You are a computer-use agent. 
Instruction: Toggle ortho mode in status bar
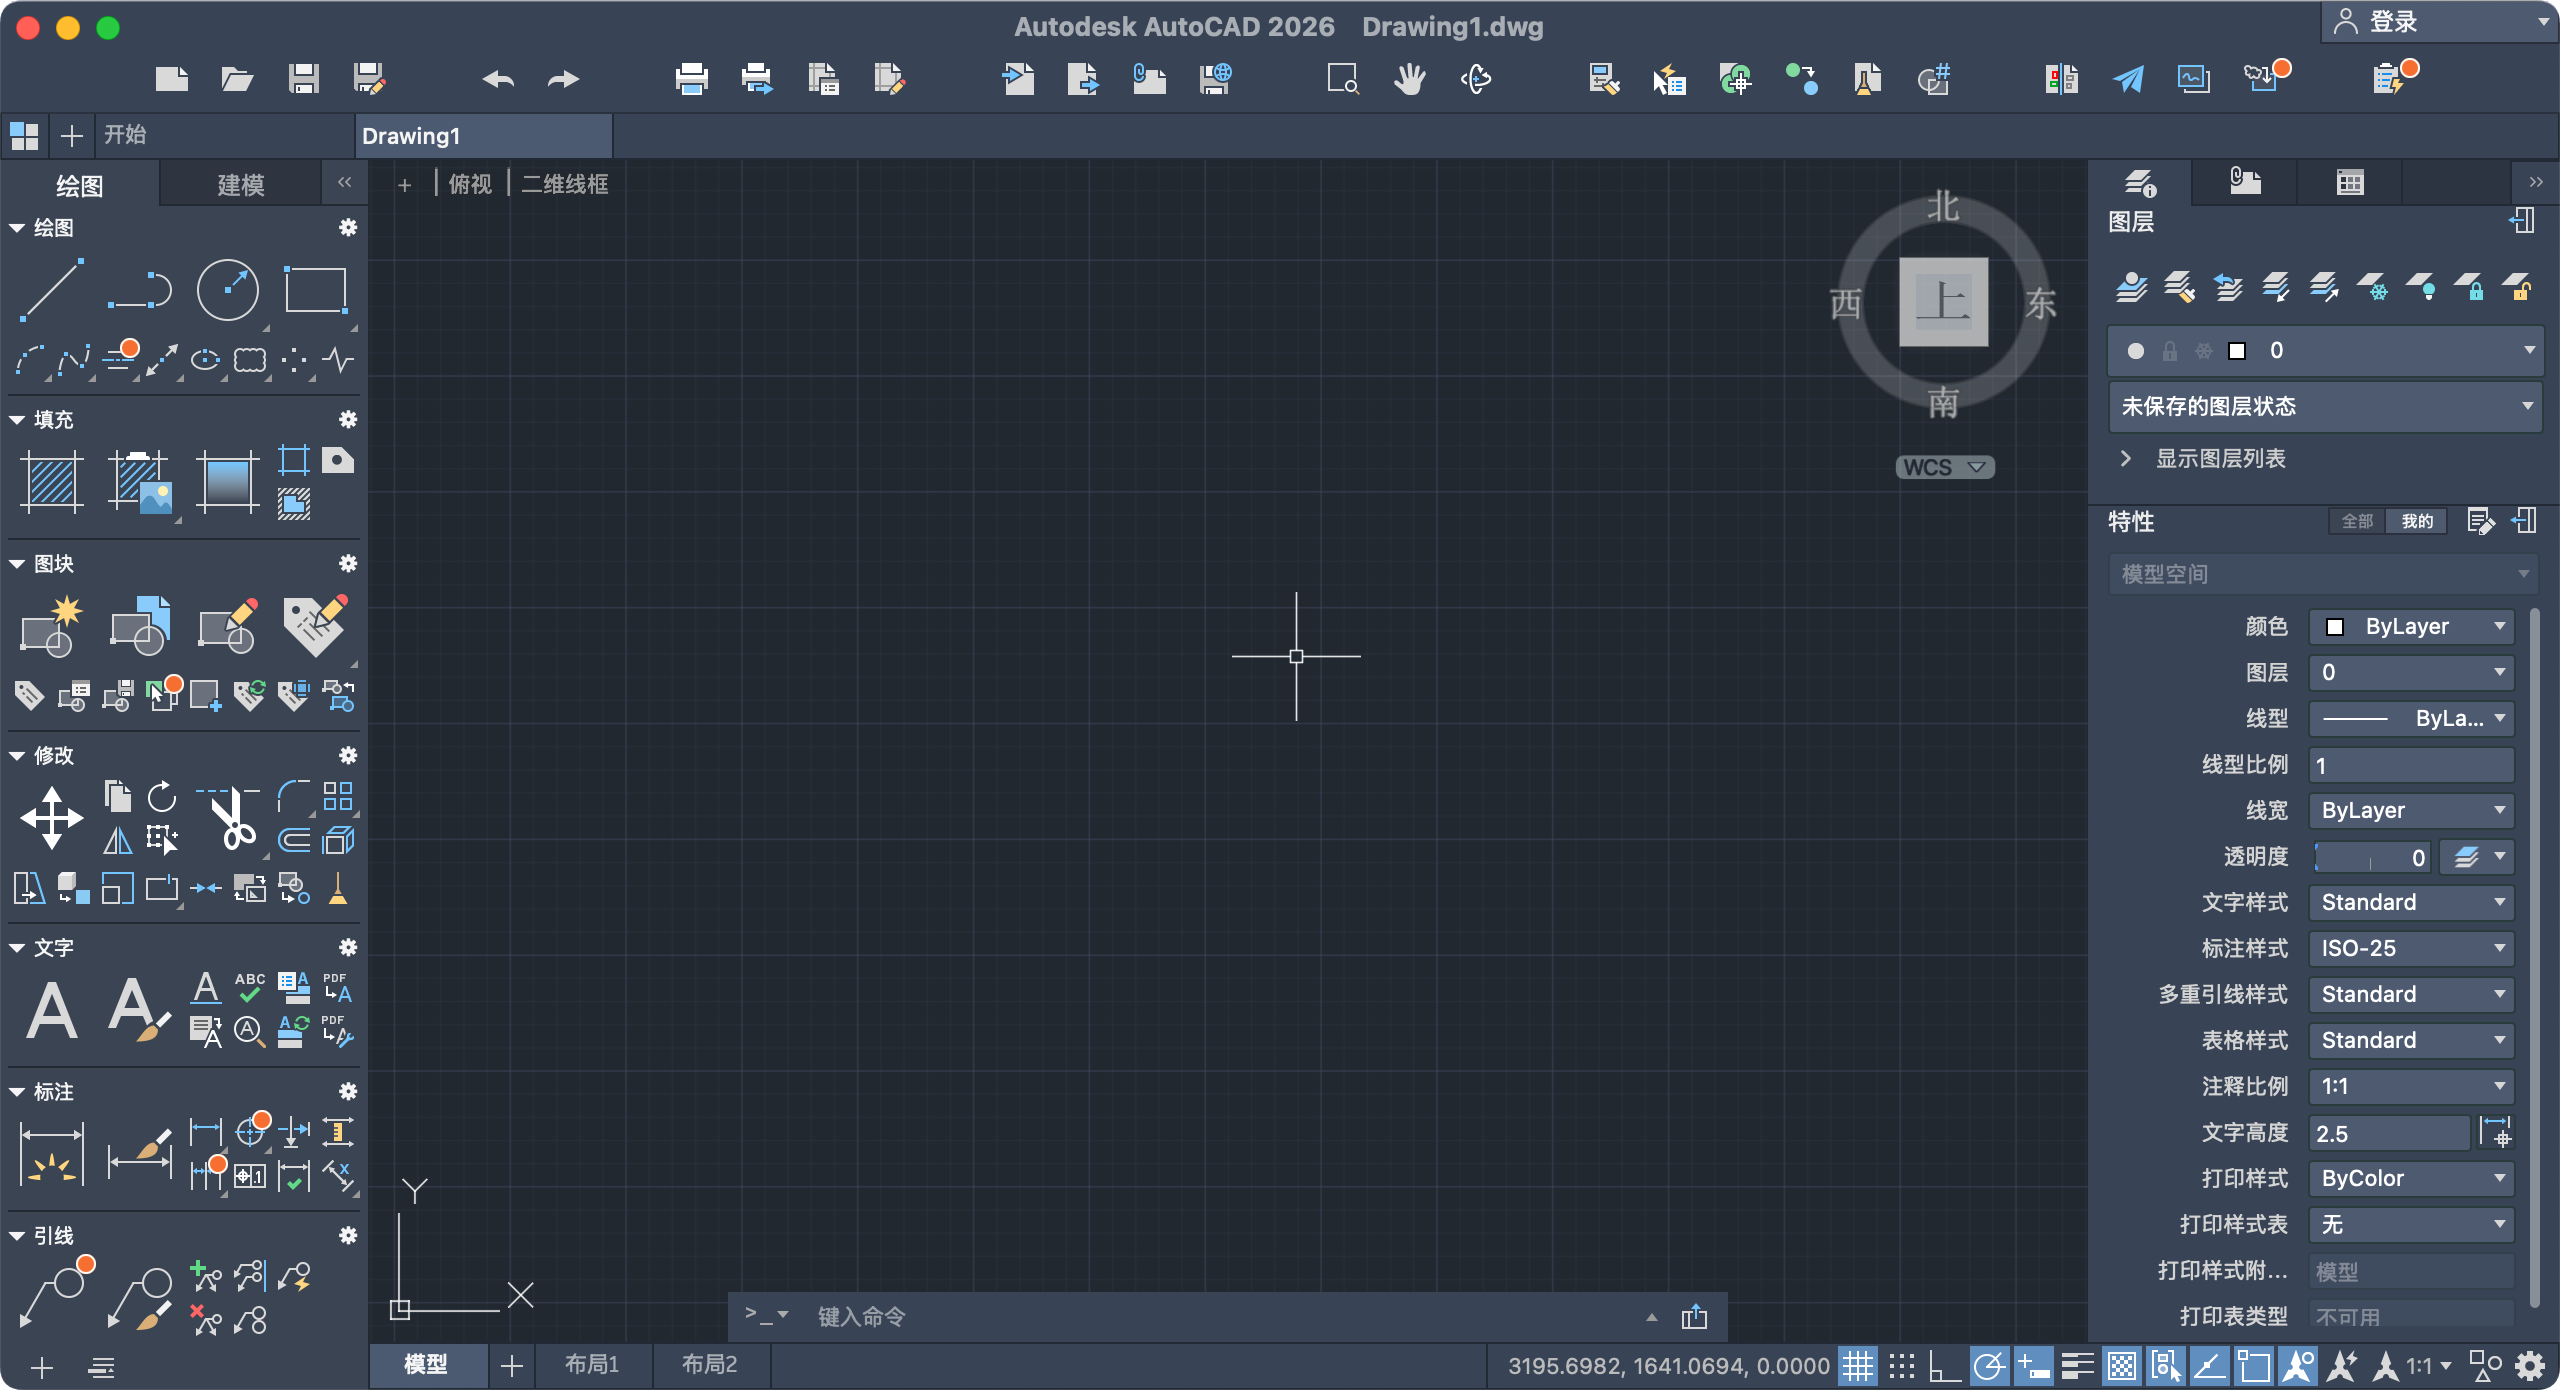pos(1944,1365)
